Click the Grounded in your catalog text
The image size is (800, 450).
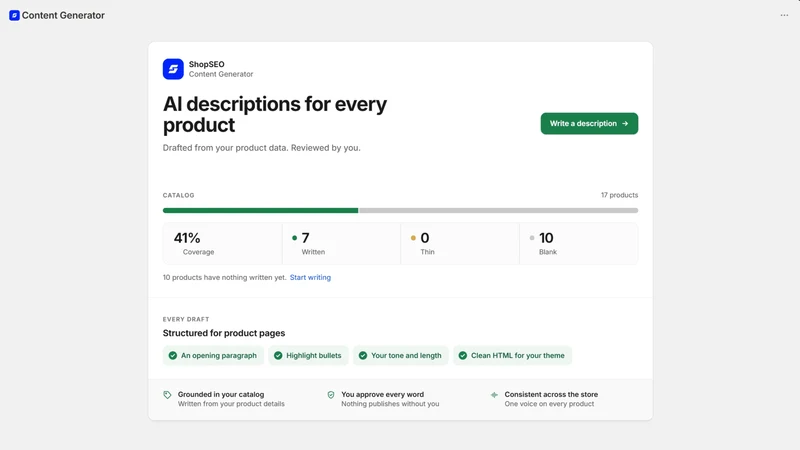tap(221, 394)
